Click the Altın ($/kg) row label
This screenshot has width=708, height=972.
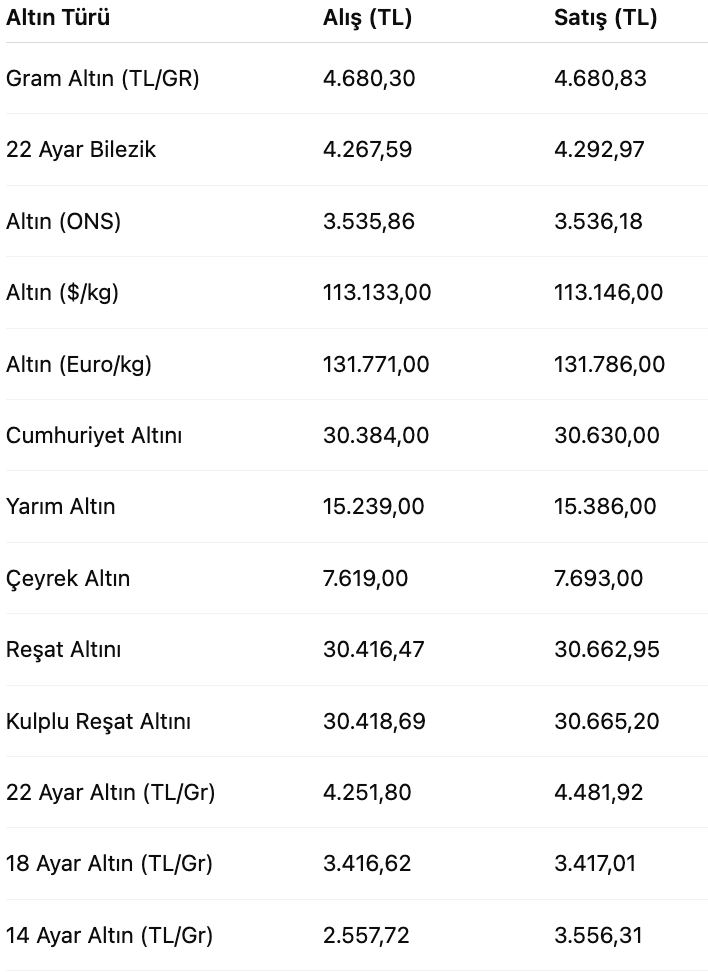[x=62, y=293]
